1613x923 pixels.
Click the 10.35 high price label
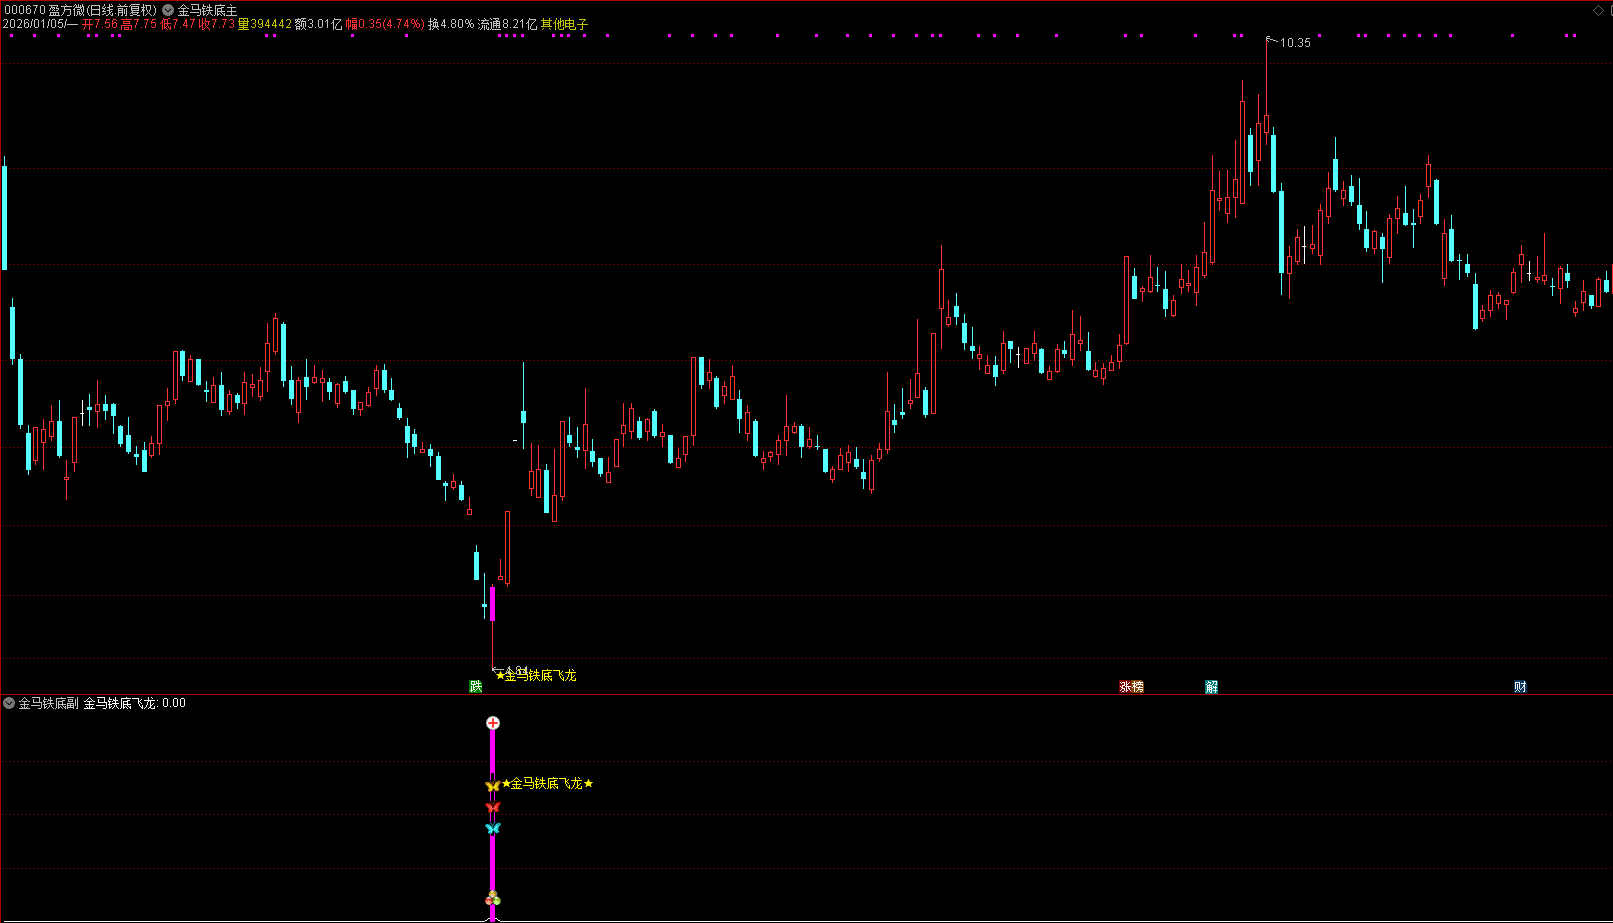click(1295, 43)
